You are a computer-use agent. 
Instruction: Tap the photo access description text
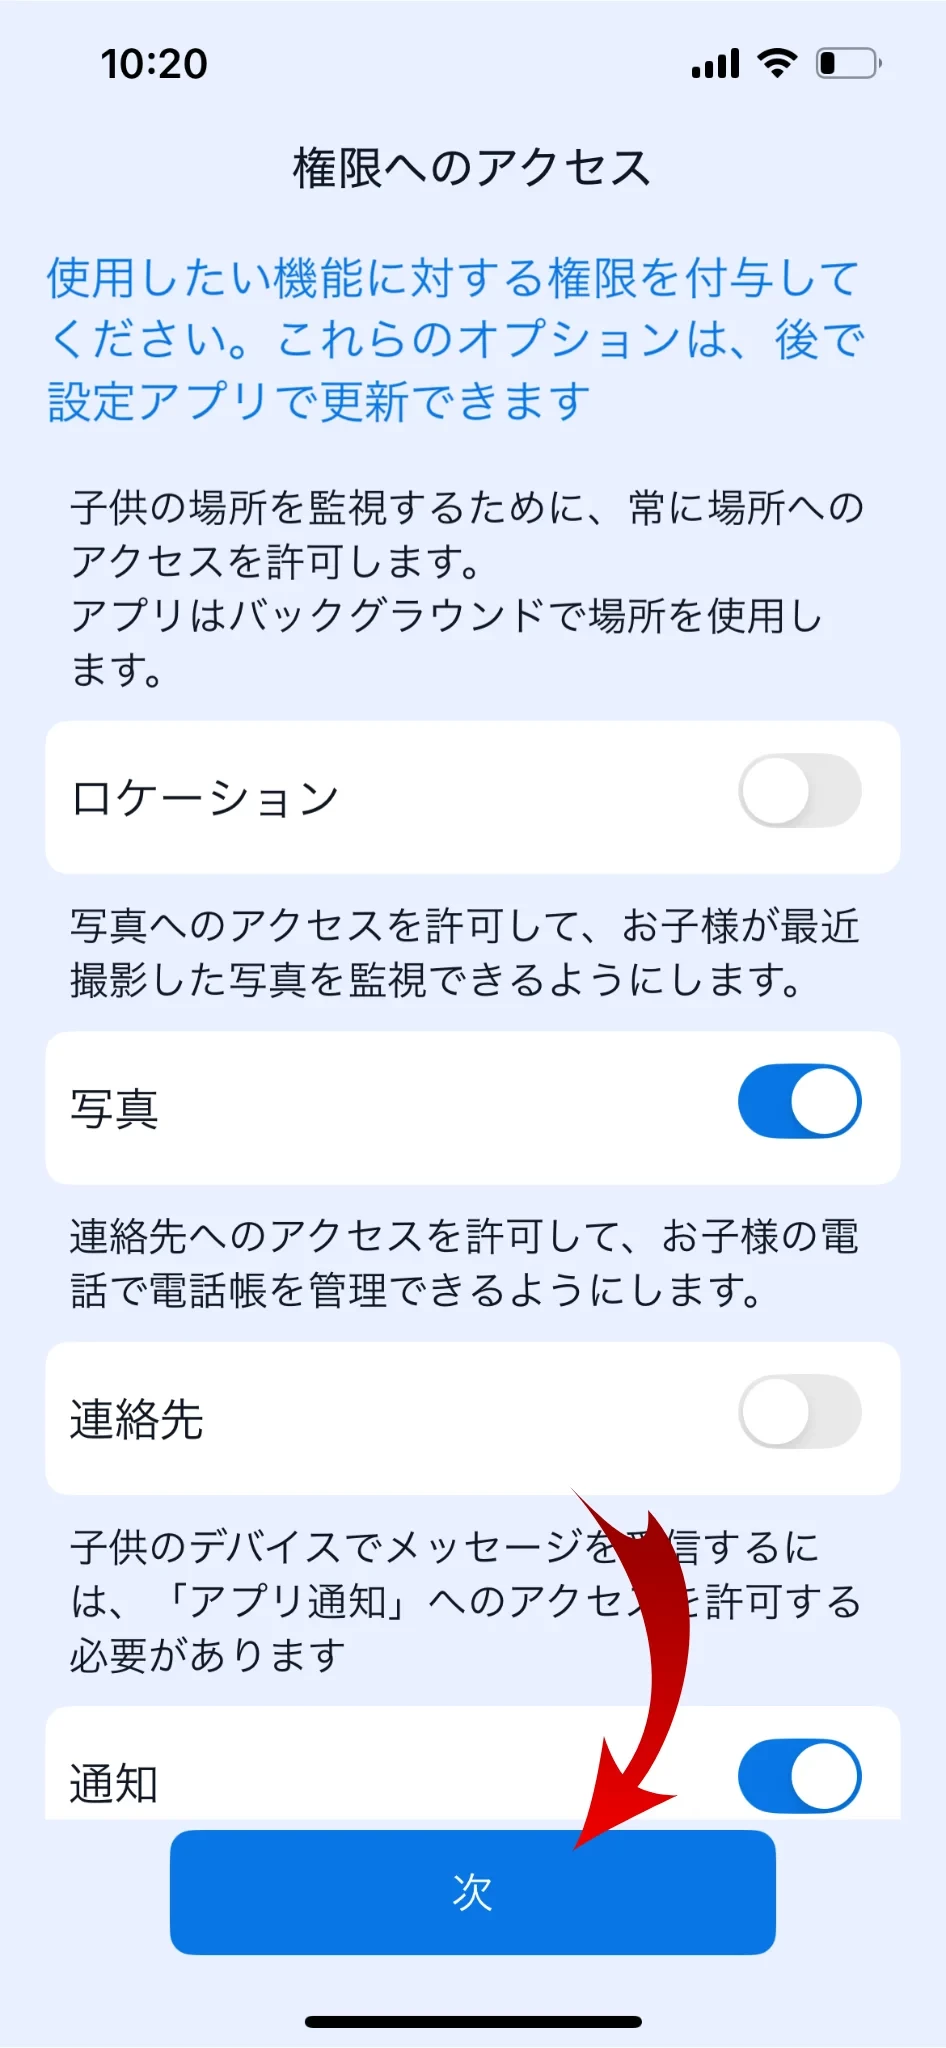tap(465, 952)
